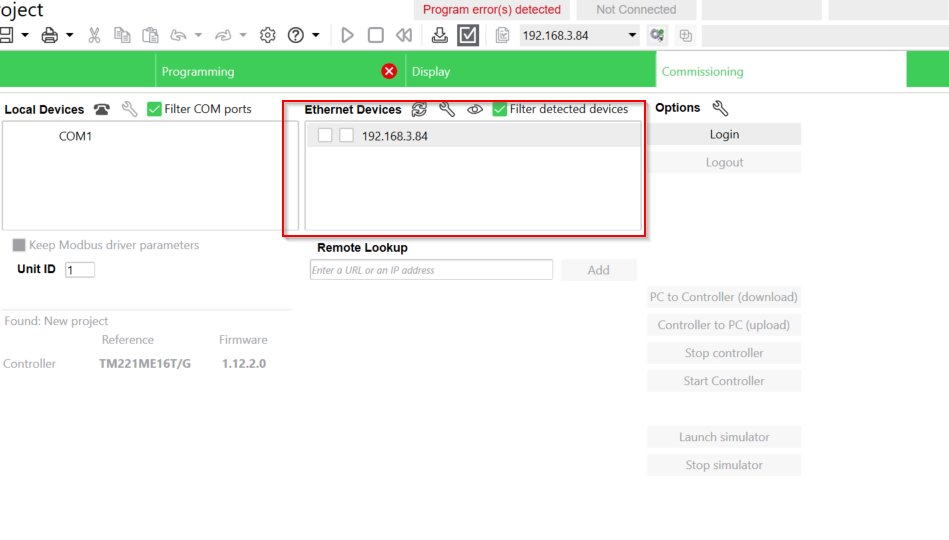Click the rewind initialize controller icon
Viewport: 949px width, 540px height.
(x=404, y=35)
